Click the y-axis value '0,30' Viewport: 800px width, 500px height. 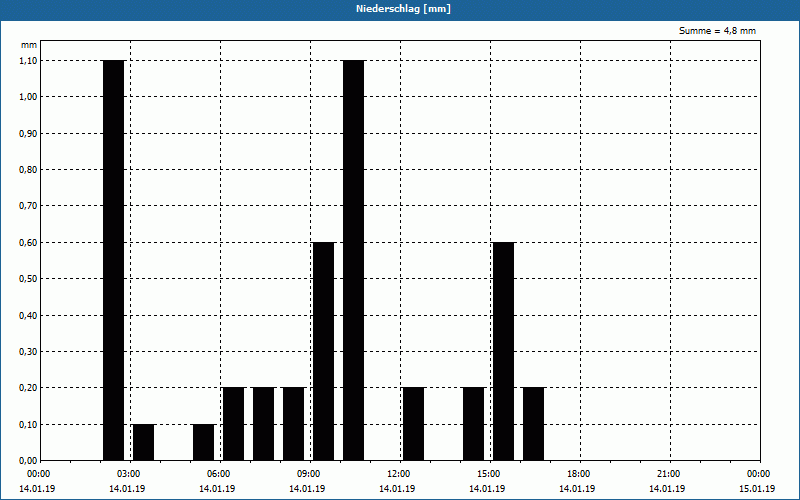[x=29, y=352]
